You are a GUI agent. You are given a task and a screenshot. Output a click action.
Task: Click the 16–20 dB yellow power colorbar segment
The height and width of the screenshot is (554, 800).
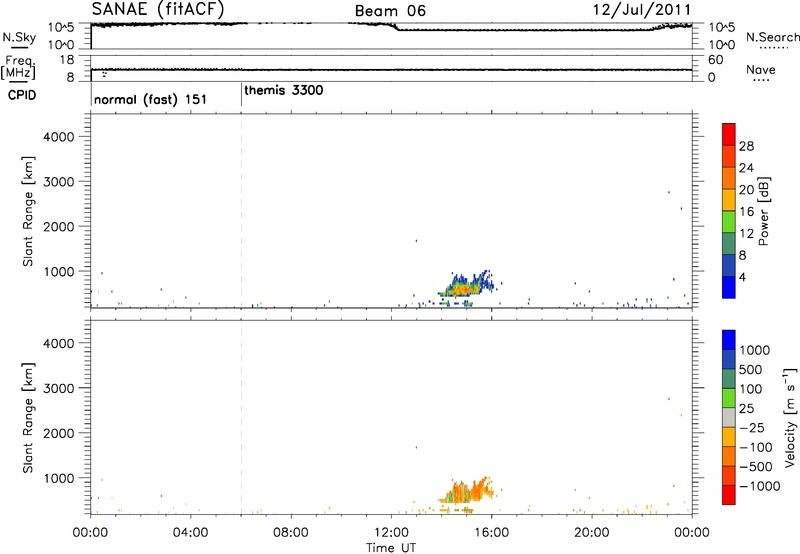click(729, 199)
